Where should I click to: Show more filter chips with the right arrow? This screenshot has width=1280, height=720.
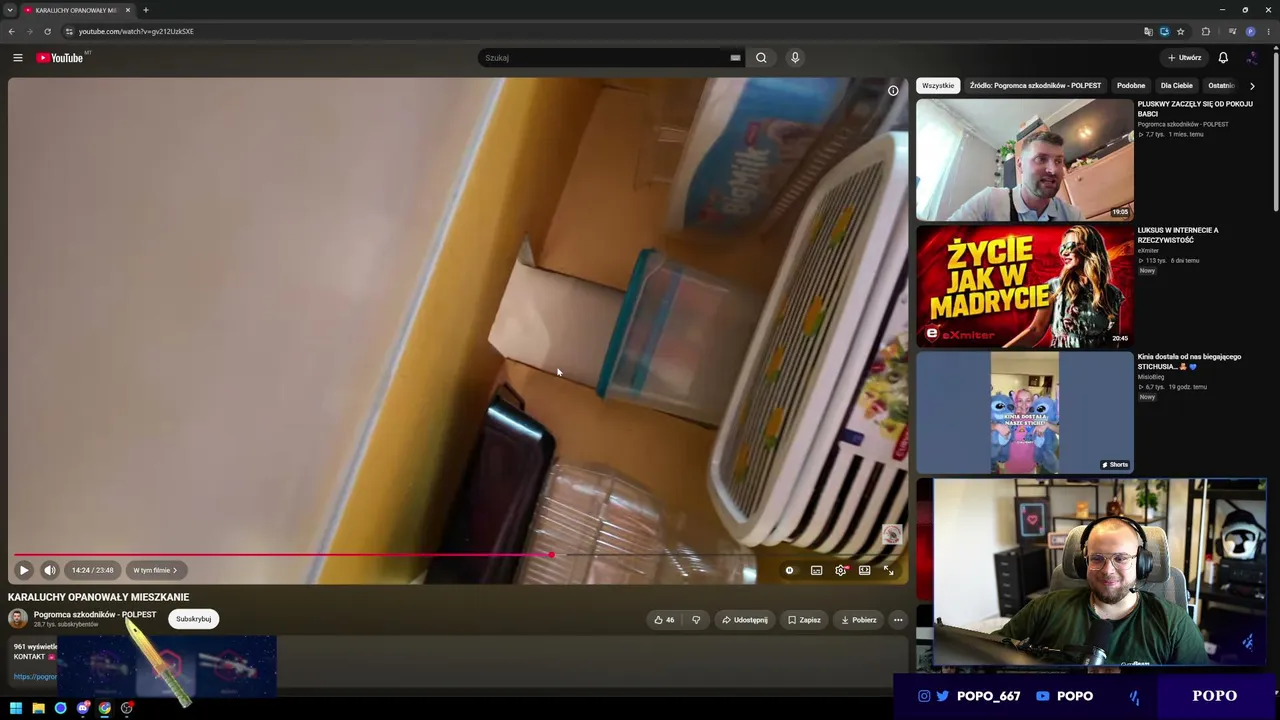[1252, 86]
